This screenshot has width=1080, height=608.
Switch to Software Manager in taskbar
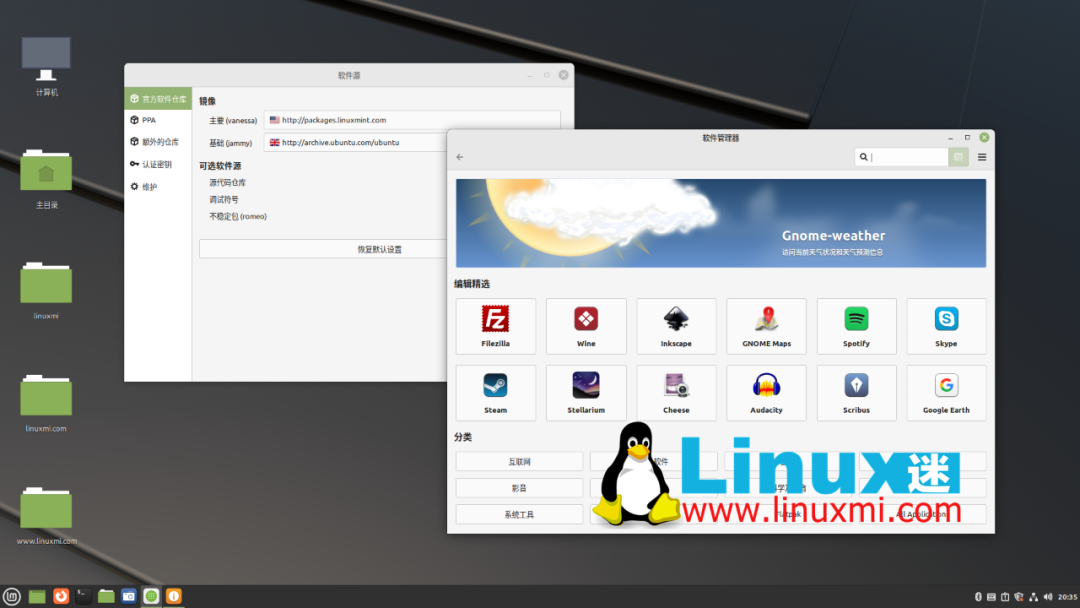coord(152,596)
